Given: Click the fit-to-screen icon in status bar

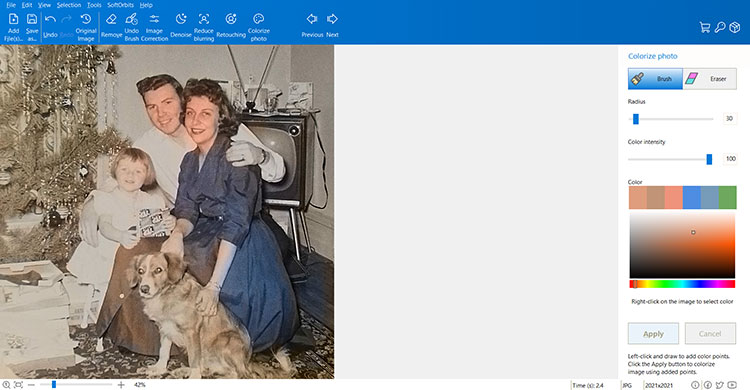Looking at the screenshot, I should (18, 385).
